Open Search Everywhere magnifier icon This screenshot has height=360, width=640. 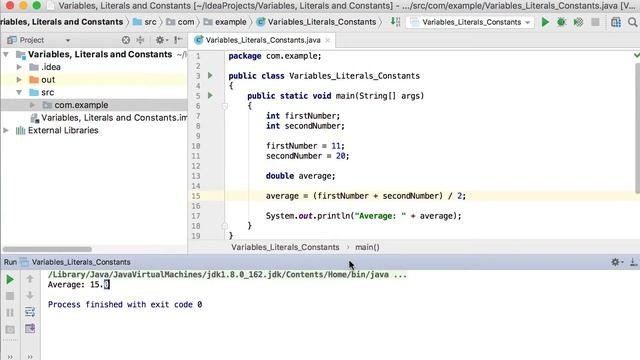633,22
